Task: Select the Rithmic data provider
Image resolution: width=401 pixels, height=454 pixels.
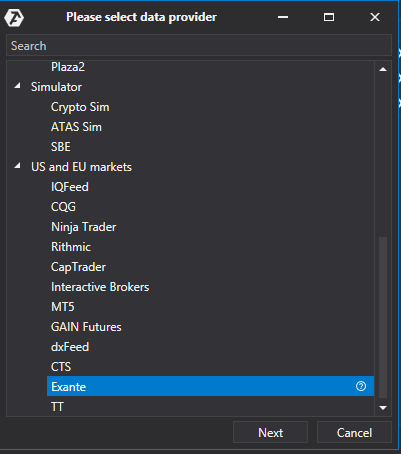Action: [71, 247]
